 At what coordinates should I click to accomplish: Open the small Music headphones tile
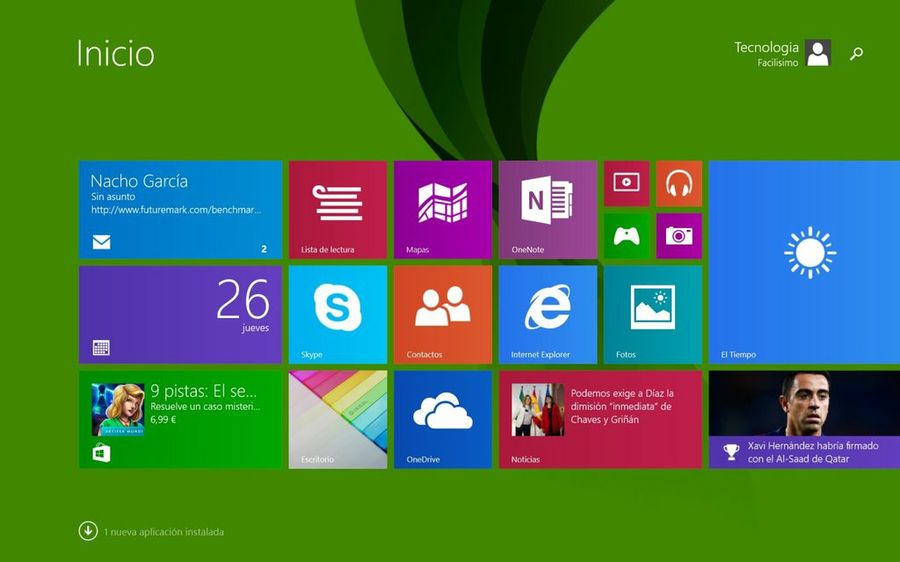pyautogui.click(x=679, y=183)
